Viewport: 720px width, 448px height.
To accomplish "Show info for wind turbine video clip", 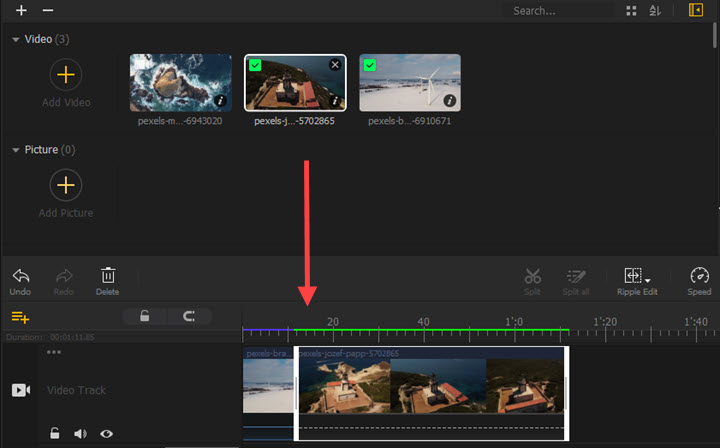I will [x=450, y=101].
